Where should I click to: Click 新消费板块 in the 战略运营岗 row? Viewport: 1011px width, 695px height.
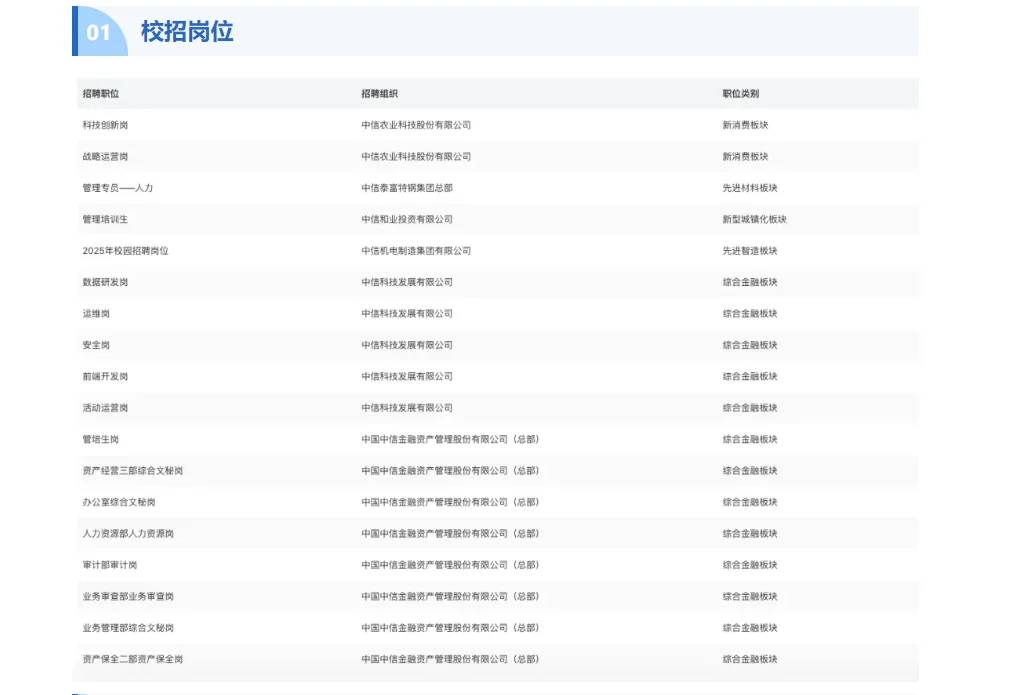click(x=745, y=157)
